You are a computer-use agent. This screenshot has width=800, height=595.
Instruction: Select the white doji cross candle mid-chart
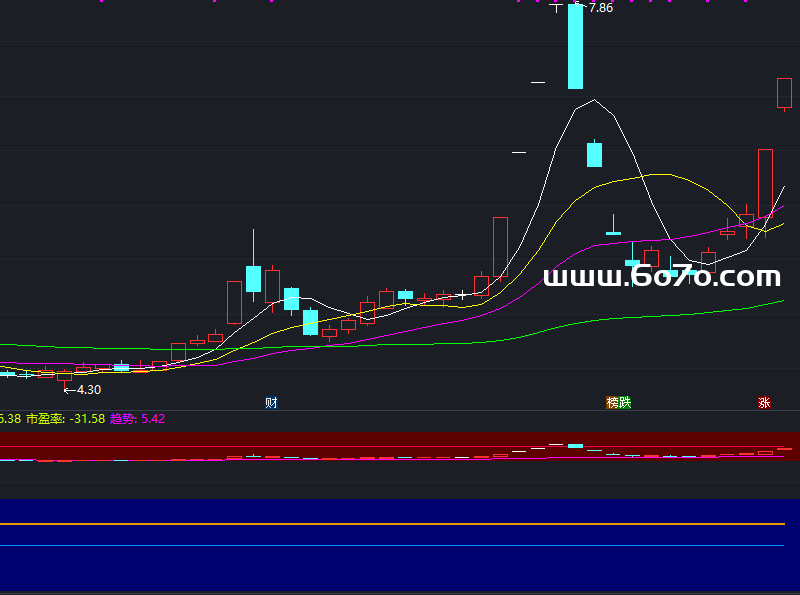click(x=462, y=295)
